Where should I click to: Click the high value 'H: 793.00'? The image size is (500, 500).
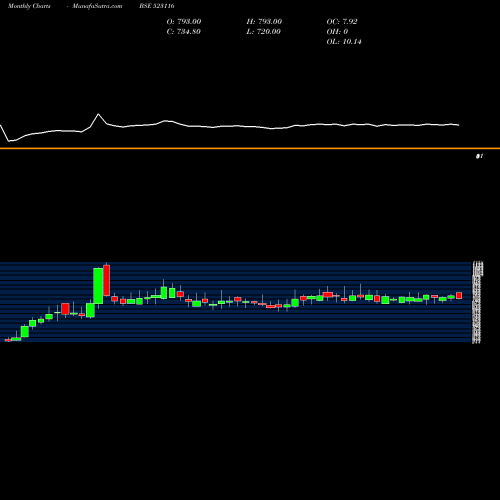click(264, 21)
